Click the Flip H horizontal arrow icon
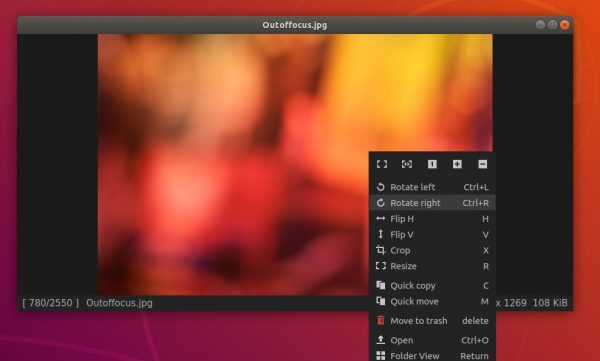Image resolution: width=600 pixels, height=361 pixels. (x=380, y=219)
